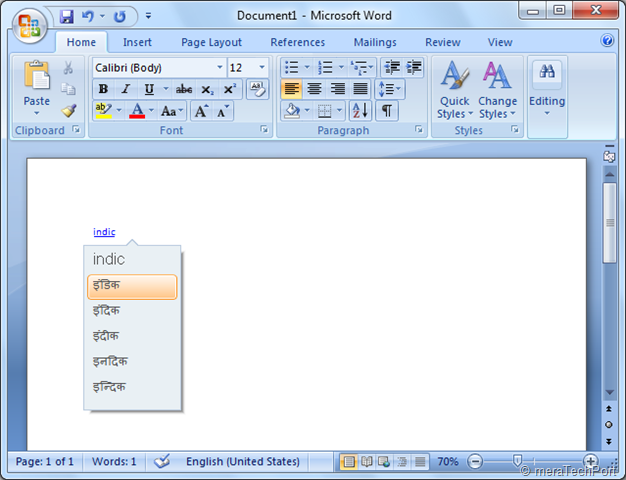The height and width of the screenshot is (480, 626).
Task: Open Paragraph dialog launcher
Action: click(x=418, y=129)
